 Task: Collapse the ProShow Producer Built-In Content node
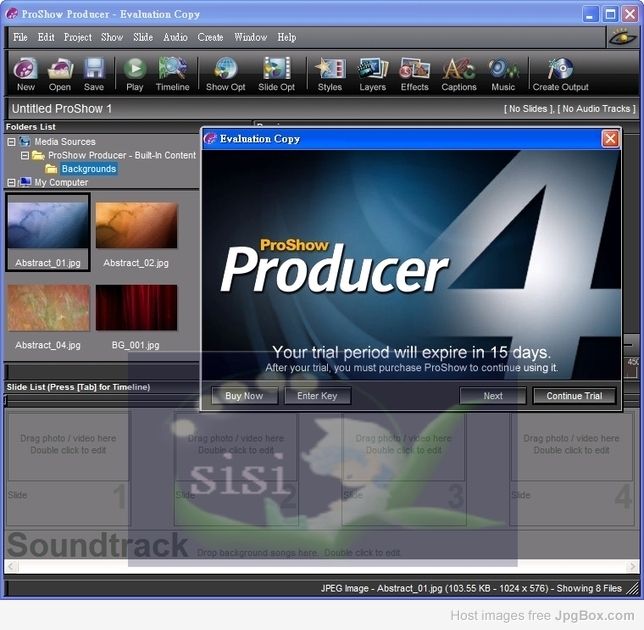(25, 156)
